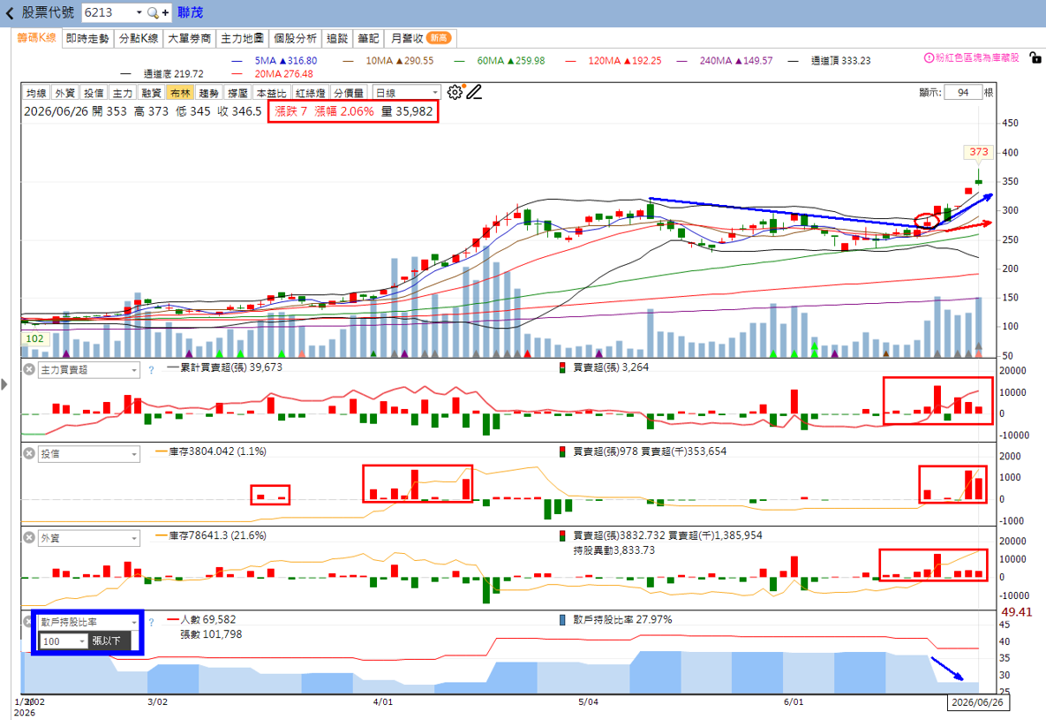1046x720 pixels.
Task: Switch to the 個股分析 tab
Action: pos(296,39)
